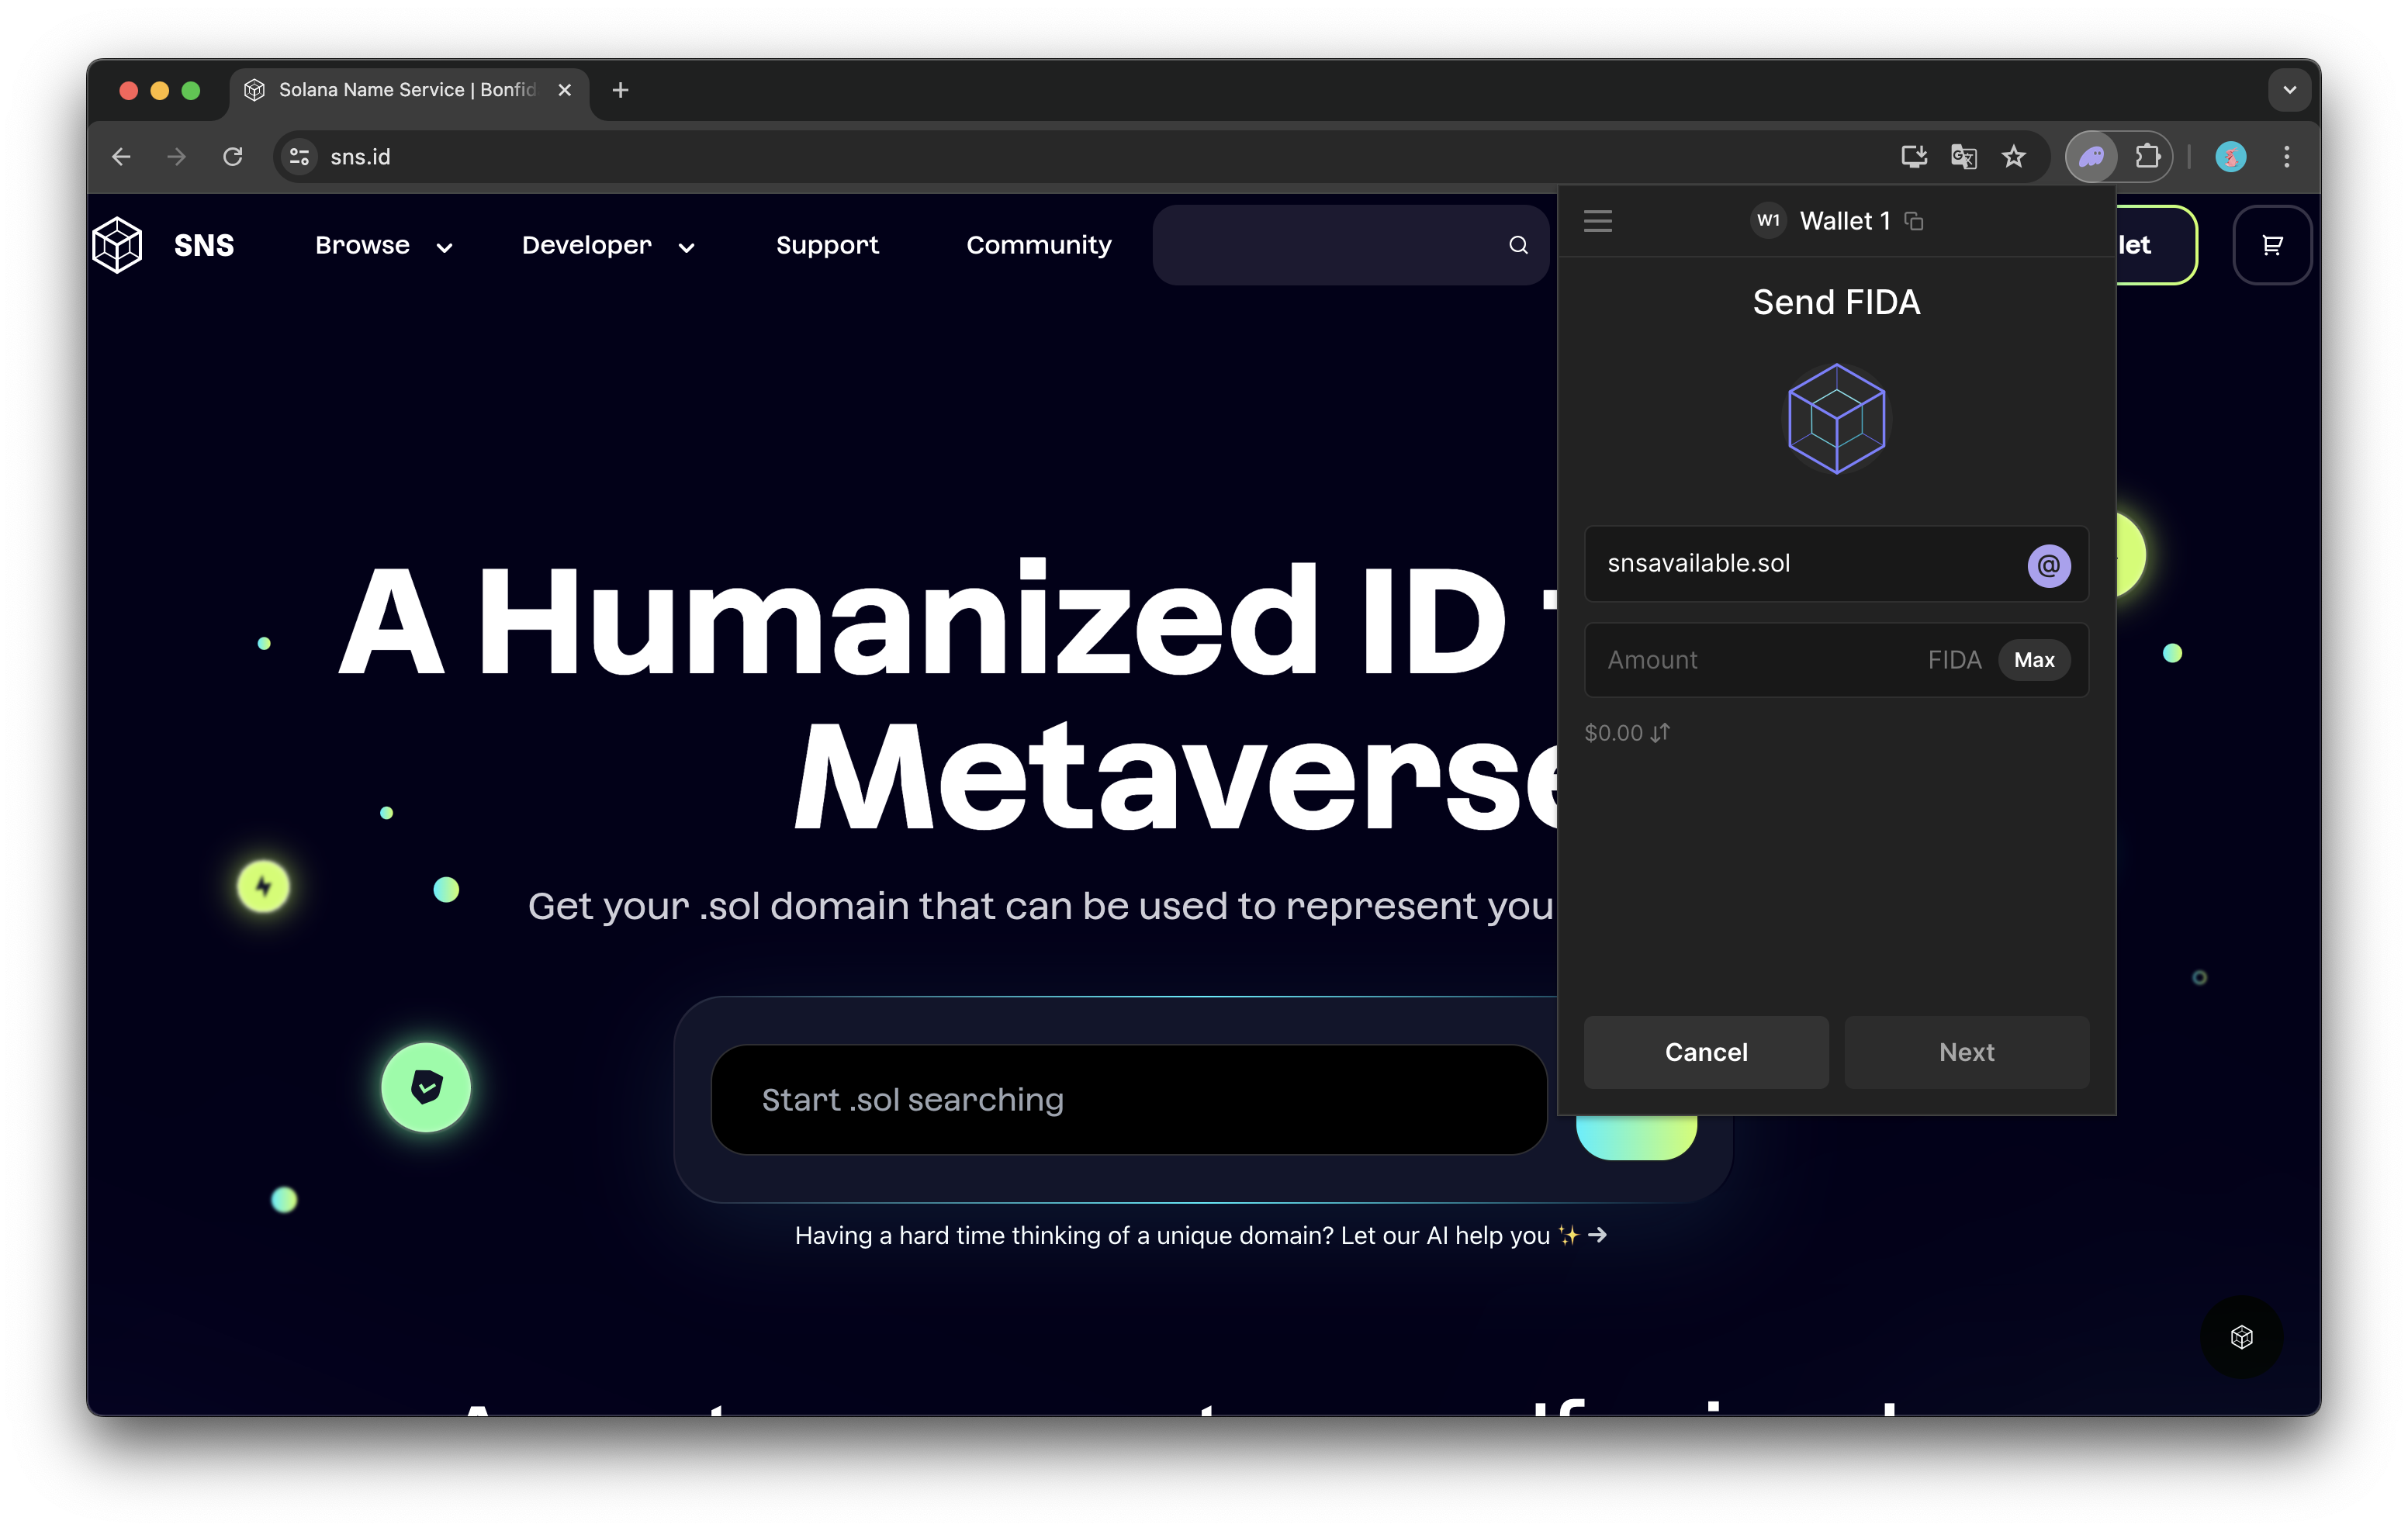Click the SNS cube logo
This screenshot has width=2408, height=1531.
118,245
